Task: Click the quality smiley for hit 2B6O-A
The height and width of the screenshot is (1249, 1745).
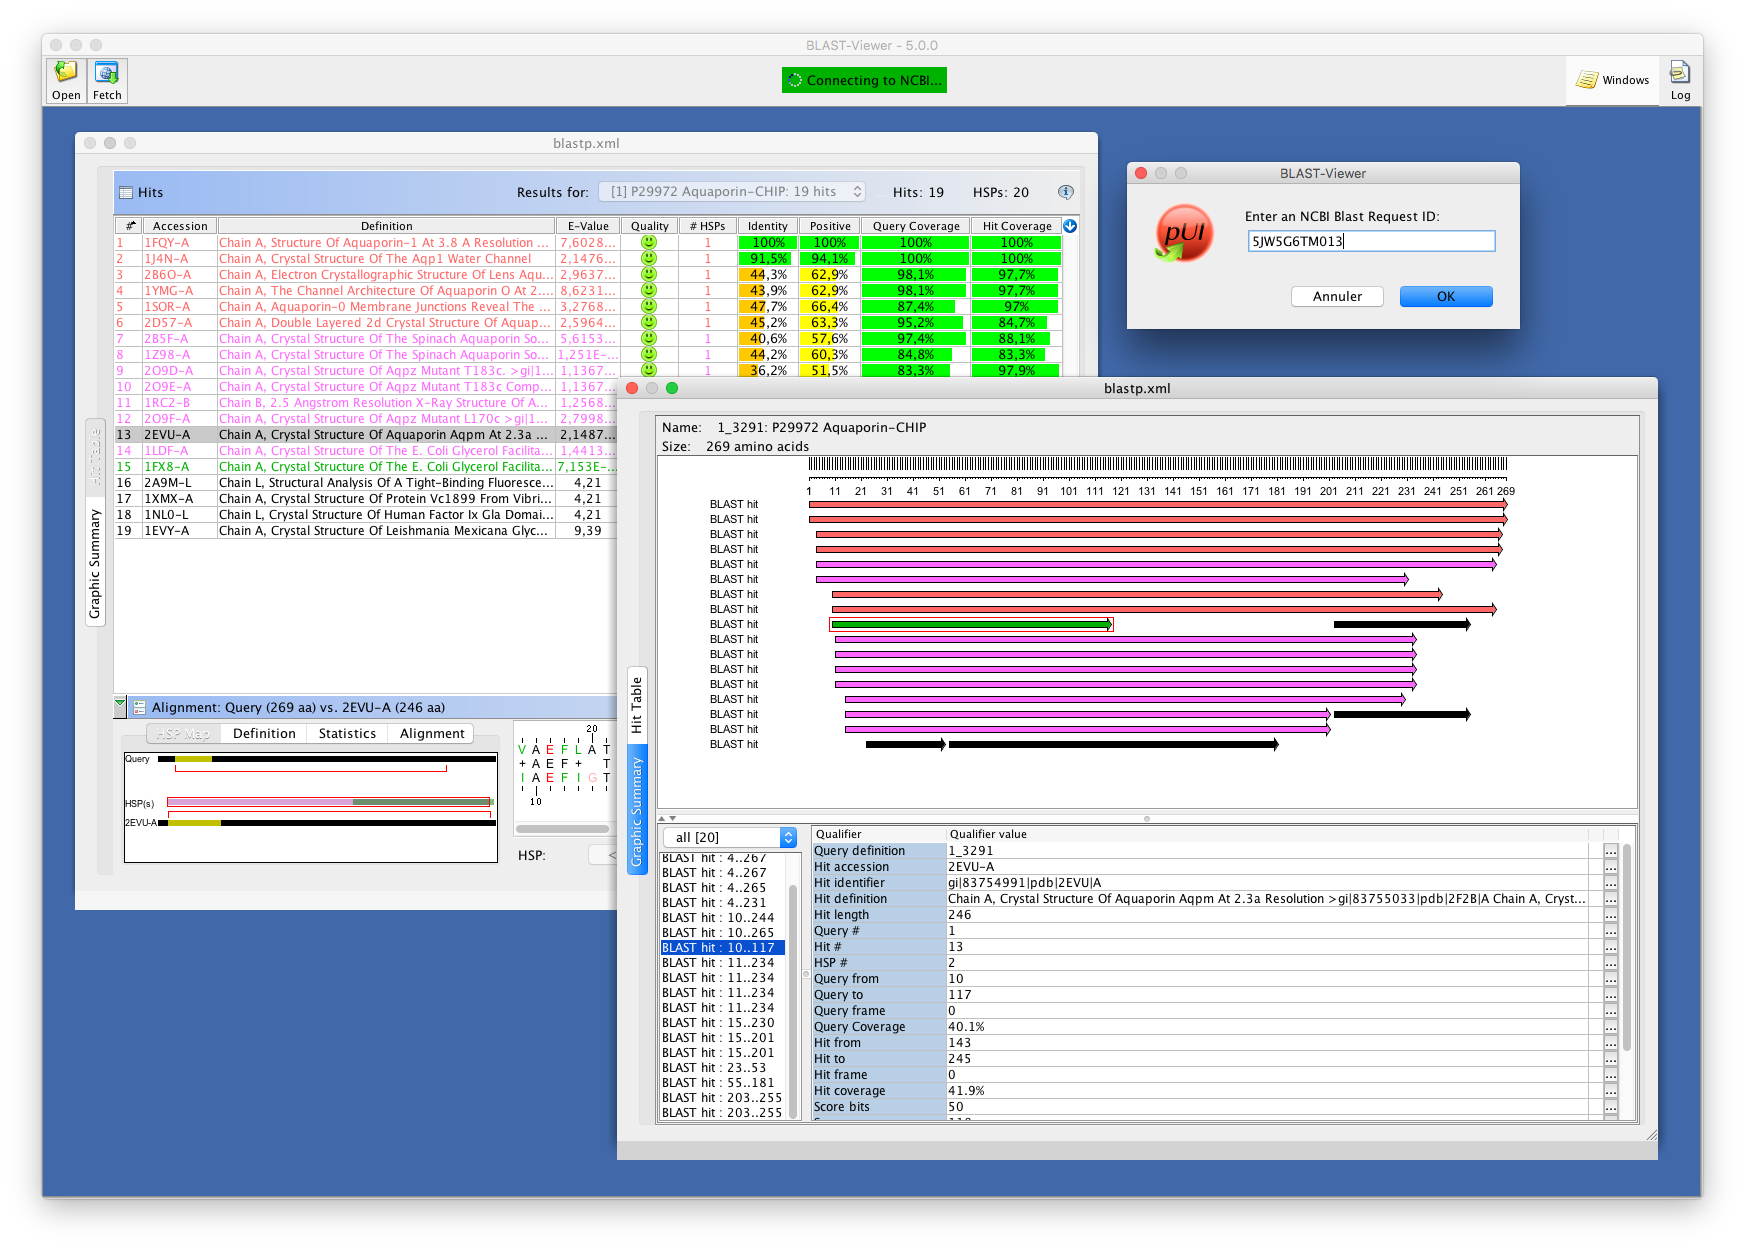Action: [x=649, y=274]
